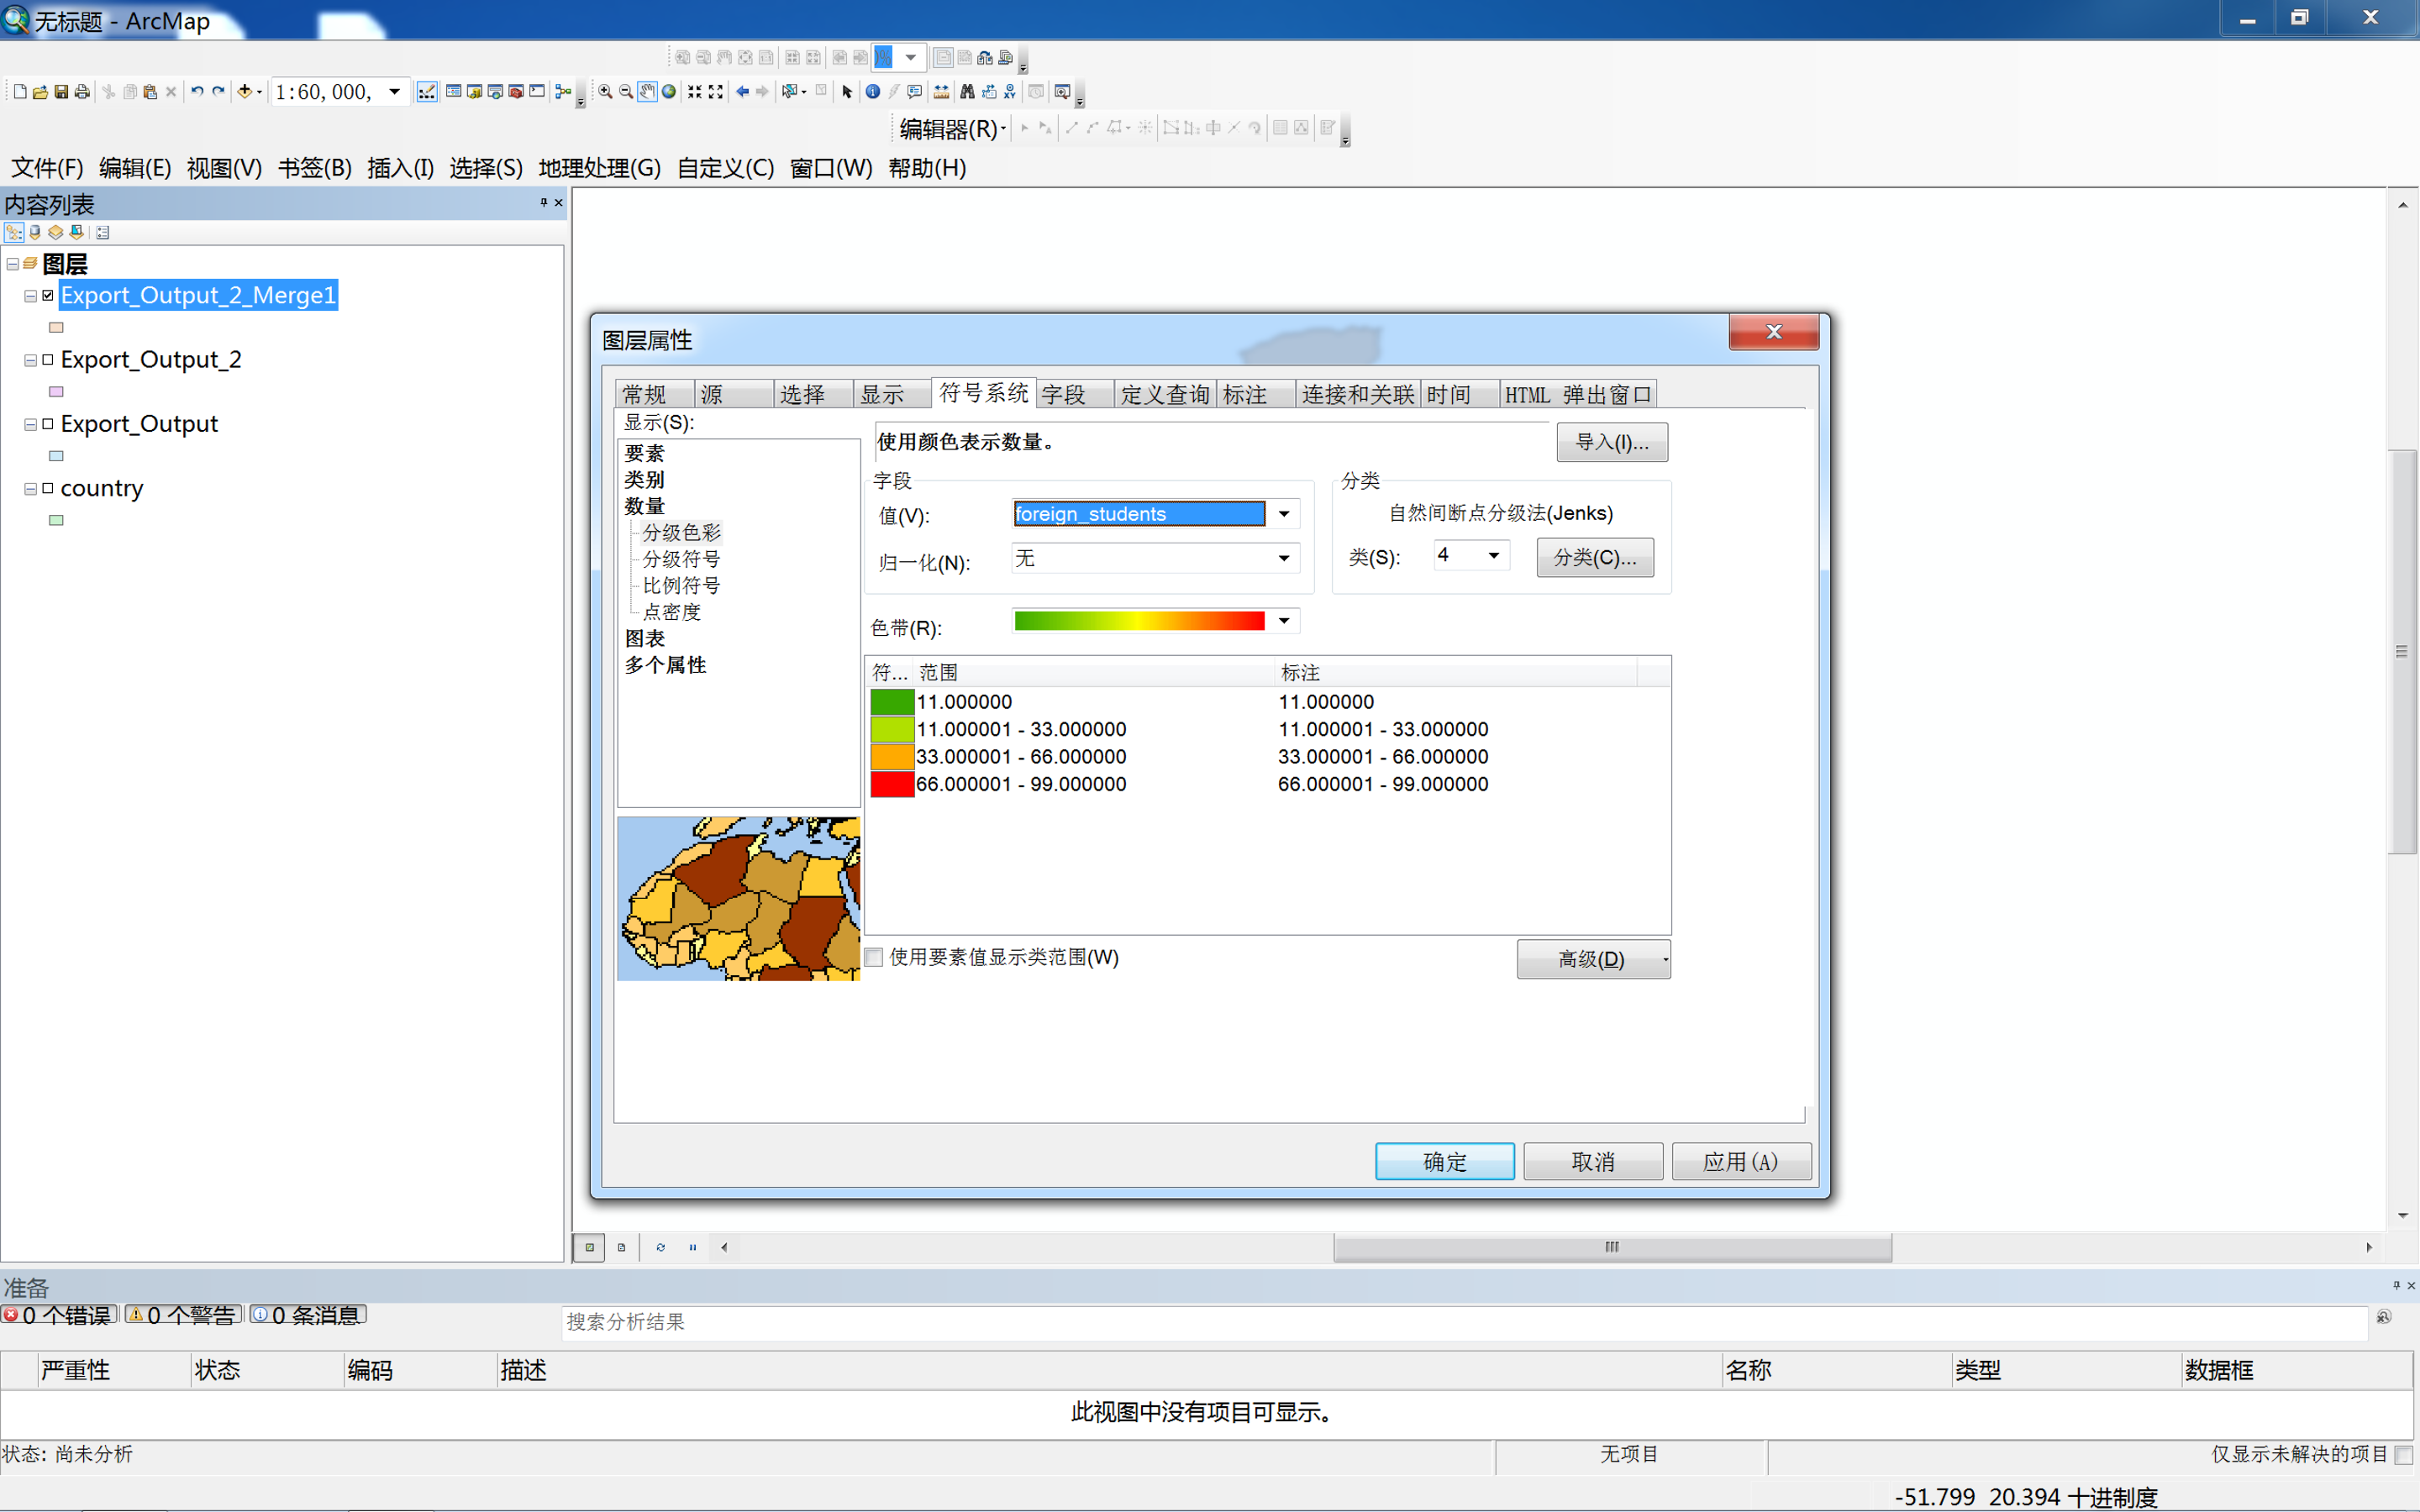Click the 分类(C)... button

point(1594,557)
